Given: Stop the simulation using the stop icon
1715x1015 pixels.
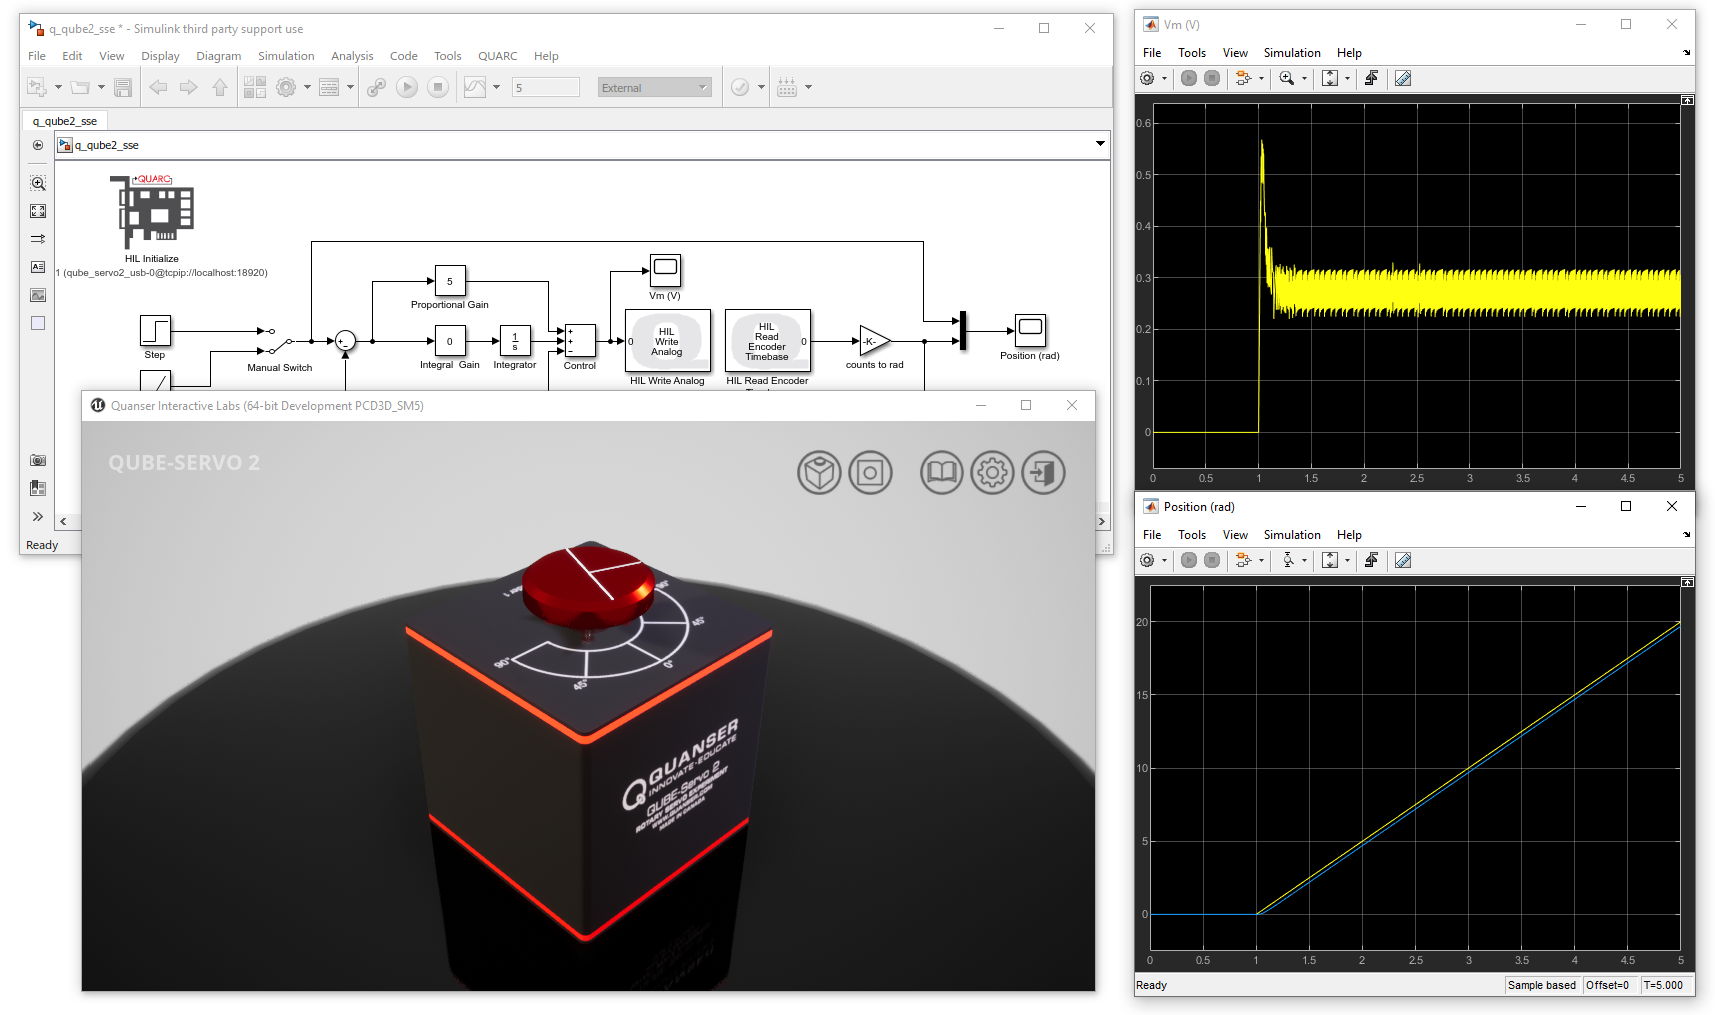Looking at the screenshot, I should tap(437, 87).
